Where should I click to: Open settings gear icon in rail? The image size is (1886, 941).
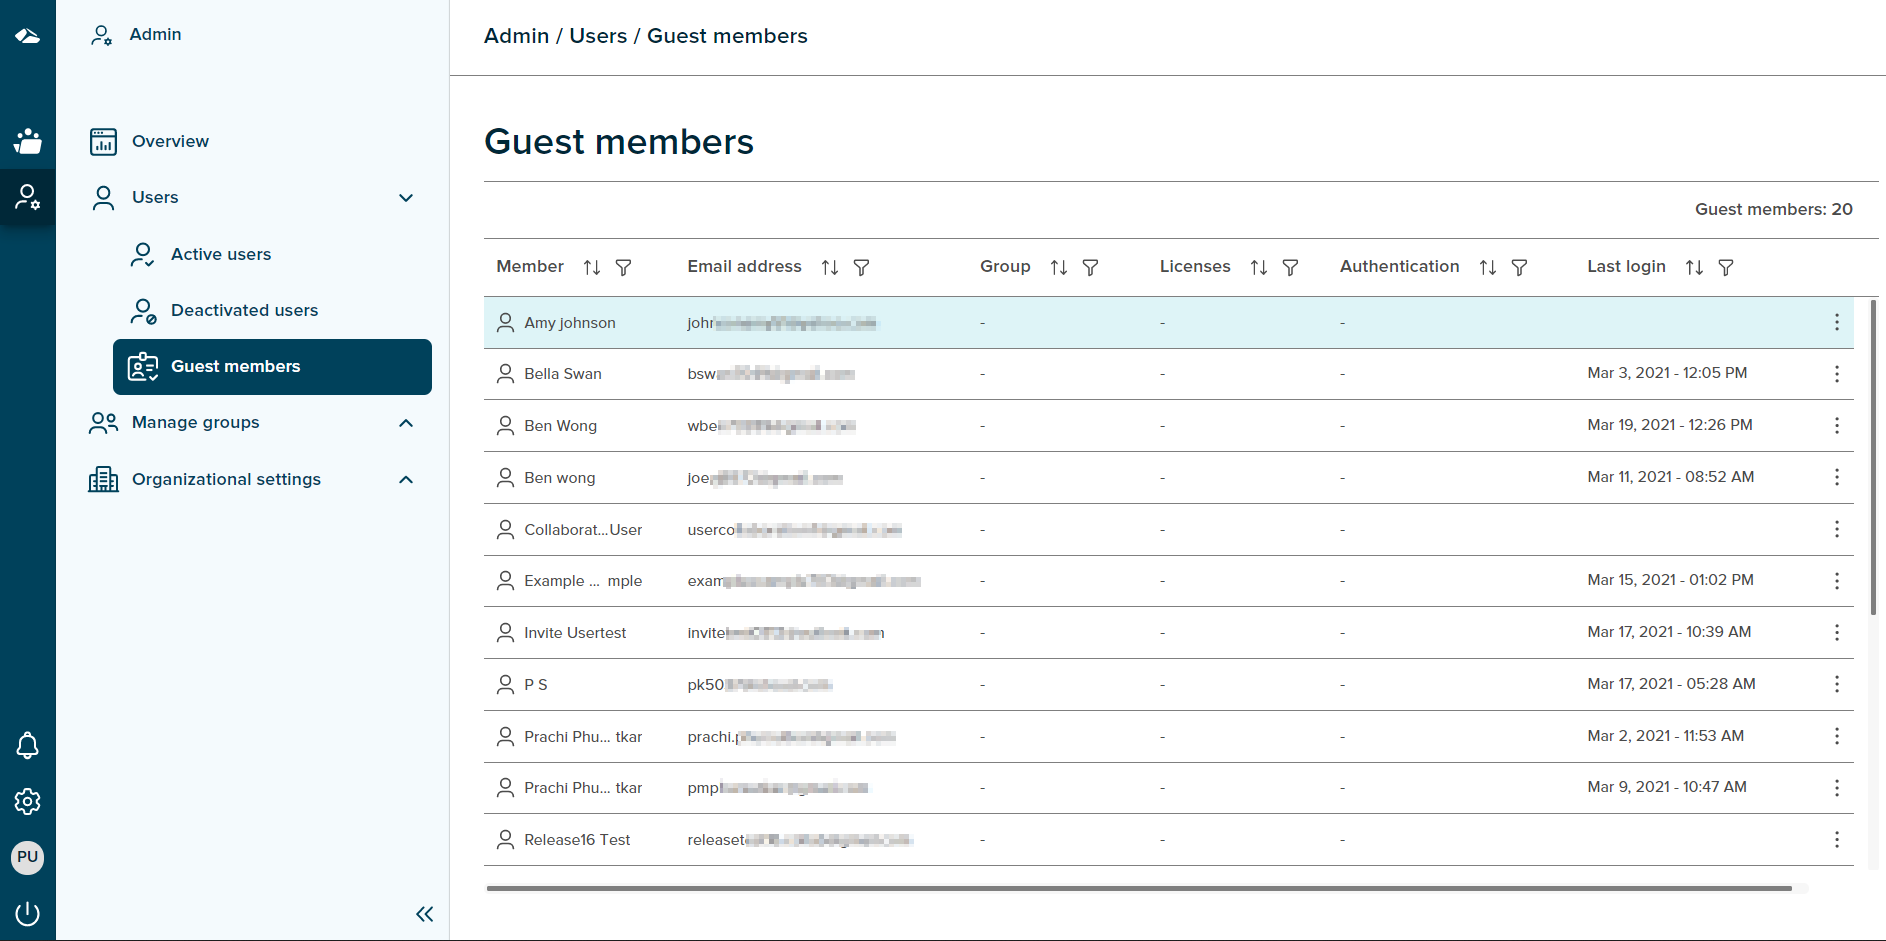click(x=27, y=801)
